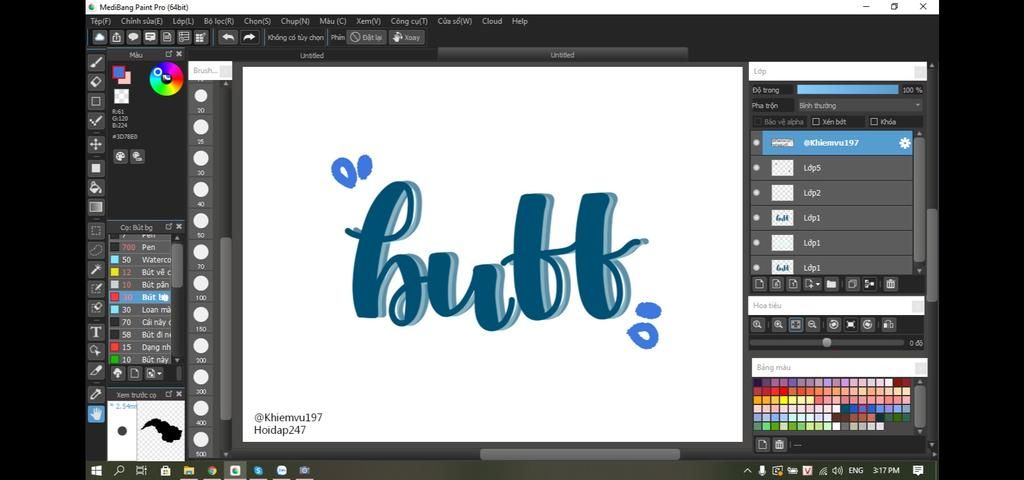Hide the @Khiemvu197 layer
1024x480 pixels.
[756, 143]
